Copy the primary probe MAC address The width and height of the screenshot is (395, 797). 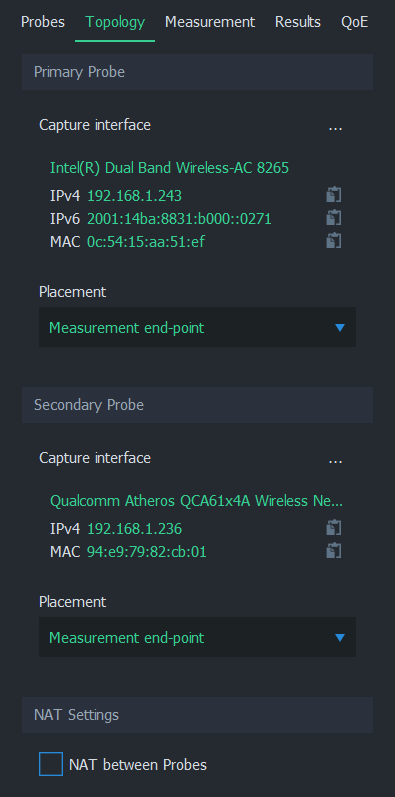click(x=333, y=241)
